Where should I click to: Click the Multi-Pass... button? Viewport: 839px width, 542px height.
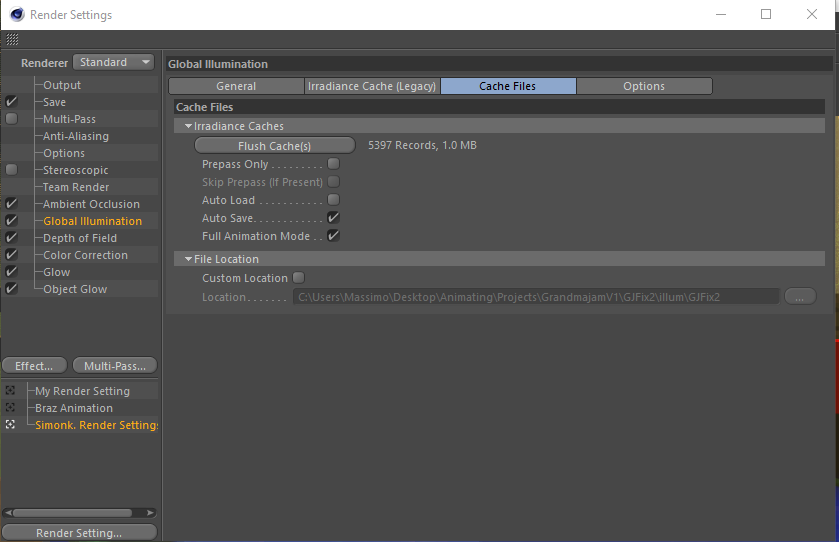coord(115,366)
